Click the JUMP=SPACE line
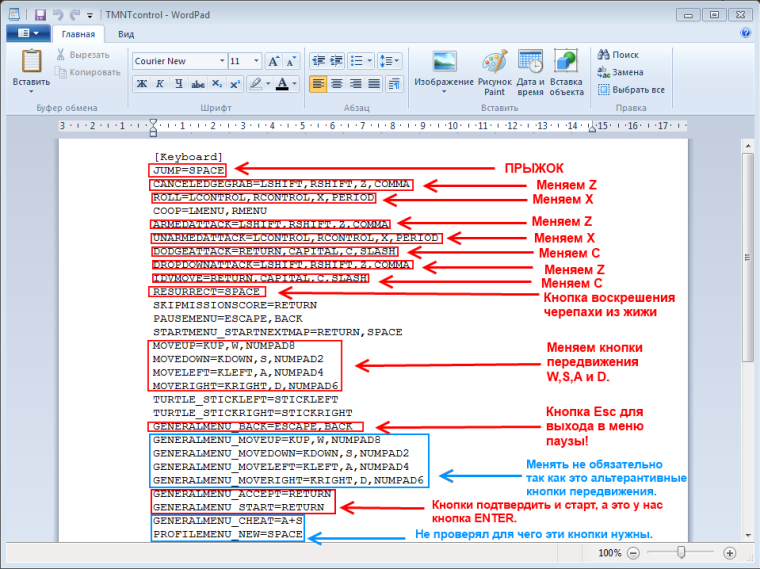760x569 pixels. point(189,171)
